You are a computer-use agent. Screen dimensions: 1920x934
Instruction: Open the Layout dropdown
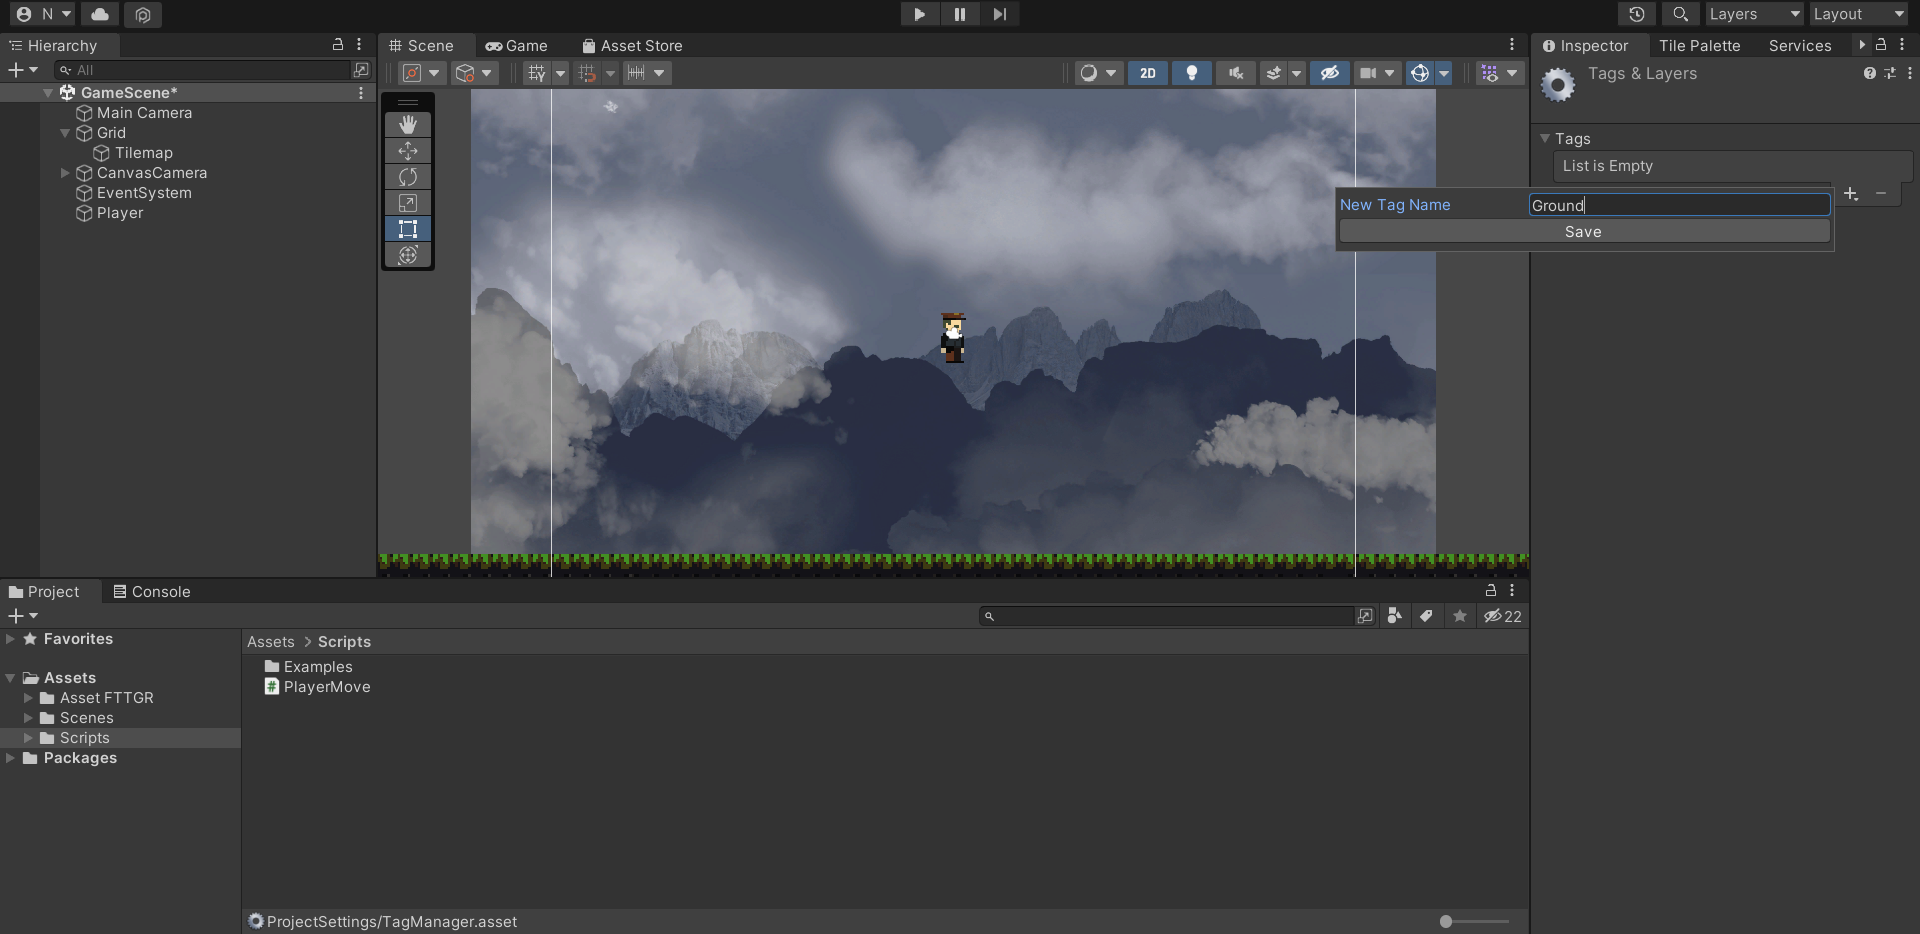coord(1860,14)
